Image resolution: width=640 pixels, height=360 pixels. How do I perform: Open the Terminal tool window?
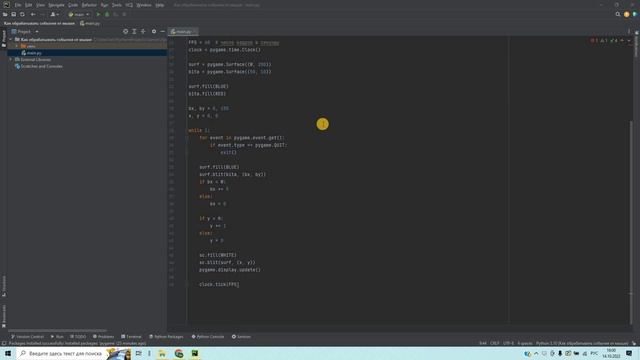pyautogui.click(x=131, y=337)
